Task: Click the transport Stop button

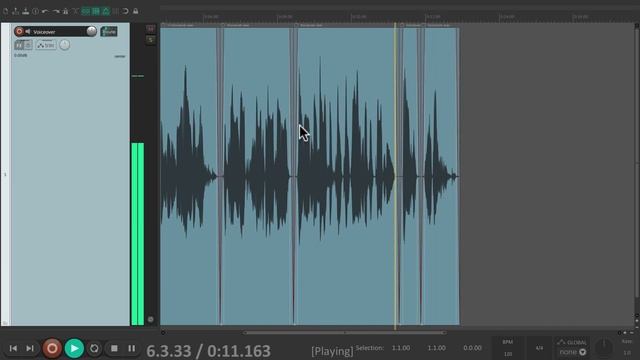Action: [x=114, y=348]
